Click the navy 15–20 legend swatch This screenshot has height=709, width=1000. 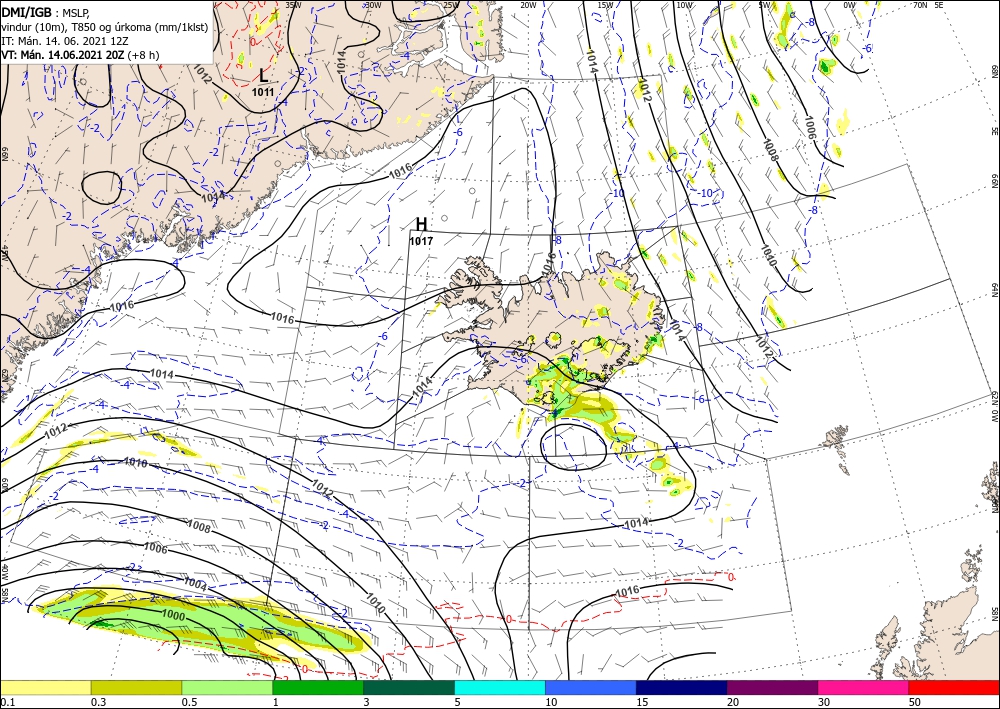pyautogui.click(x=682, y=687)
